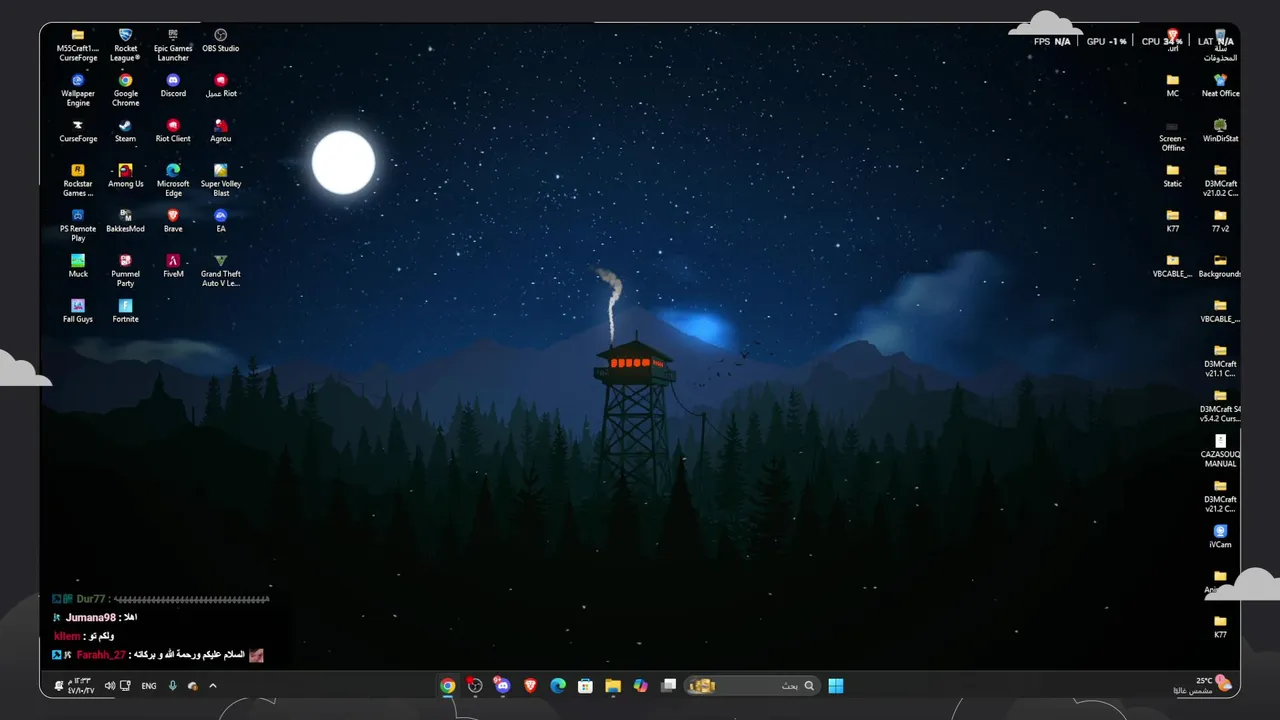Image resolution: width=1280 pixels, height=720 pixels.
Task: Select the D3MCraft S4 v5.4.2 folder
Action: pyautogui.click(x=1220, y=405)
